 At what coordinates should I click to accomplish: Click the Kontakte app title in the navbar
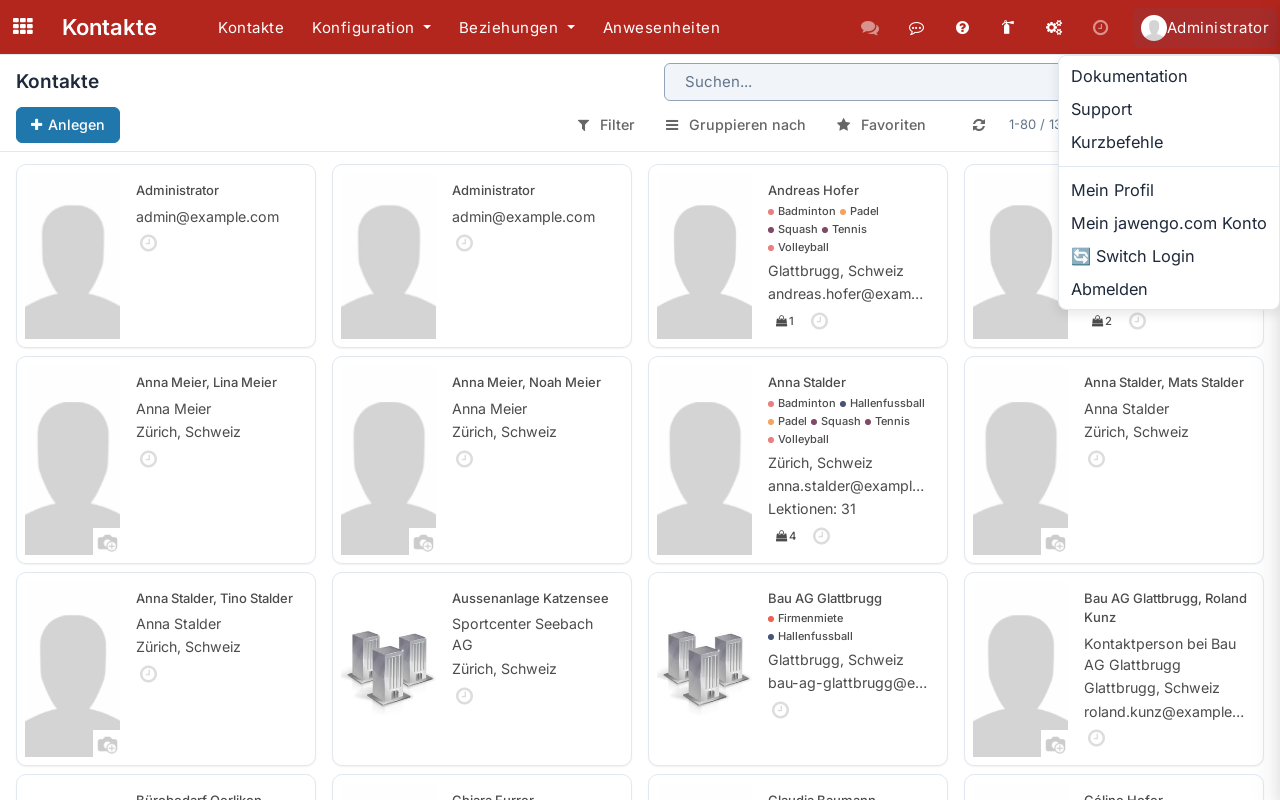tap(109, 27)
